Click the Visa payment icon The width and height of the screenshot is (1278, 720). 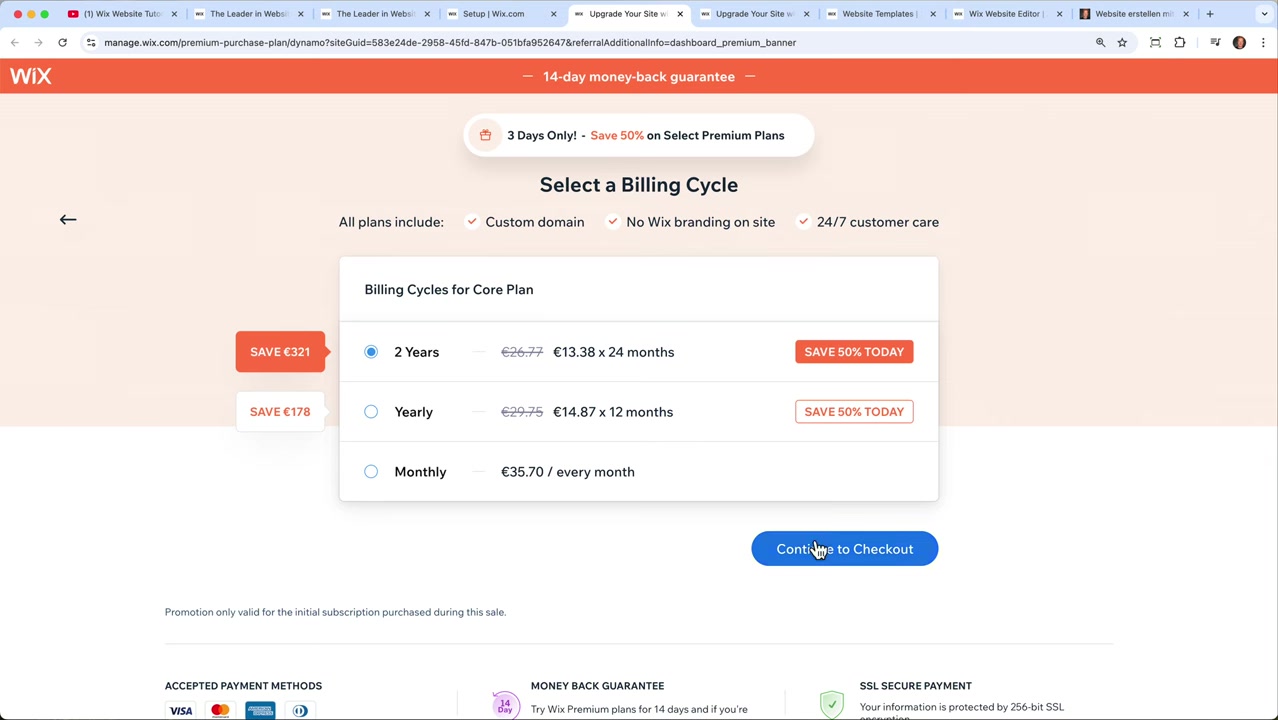180,711
